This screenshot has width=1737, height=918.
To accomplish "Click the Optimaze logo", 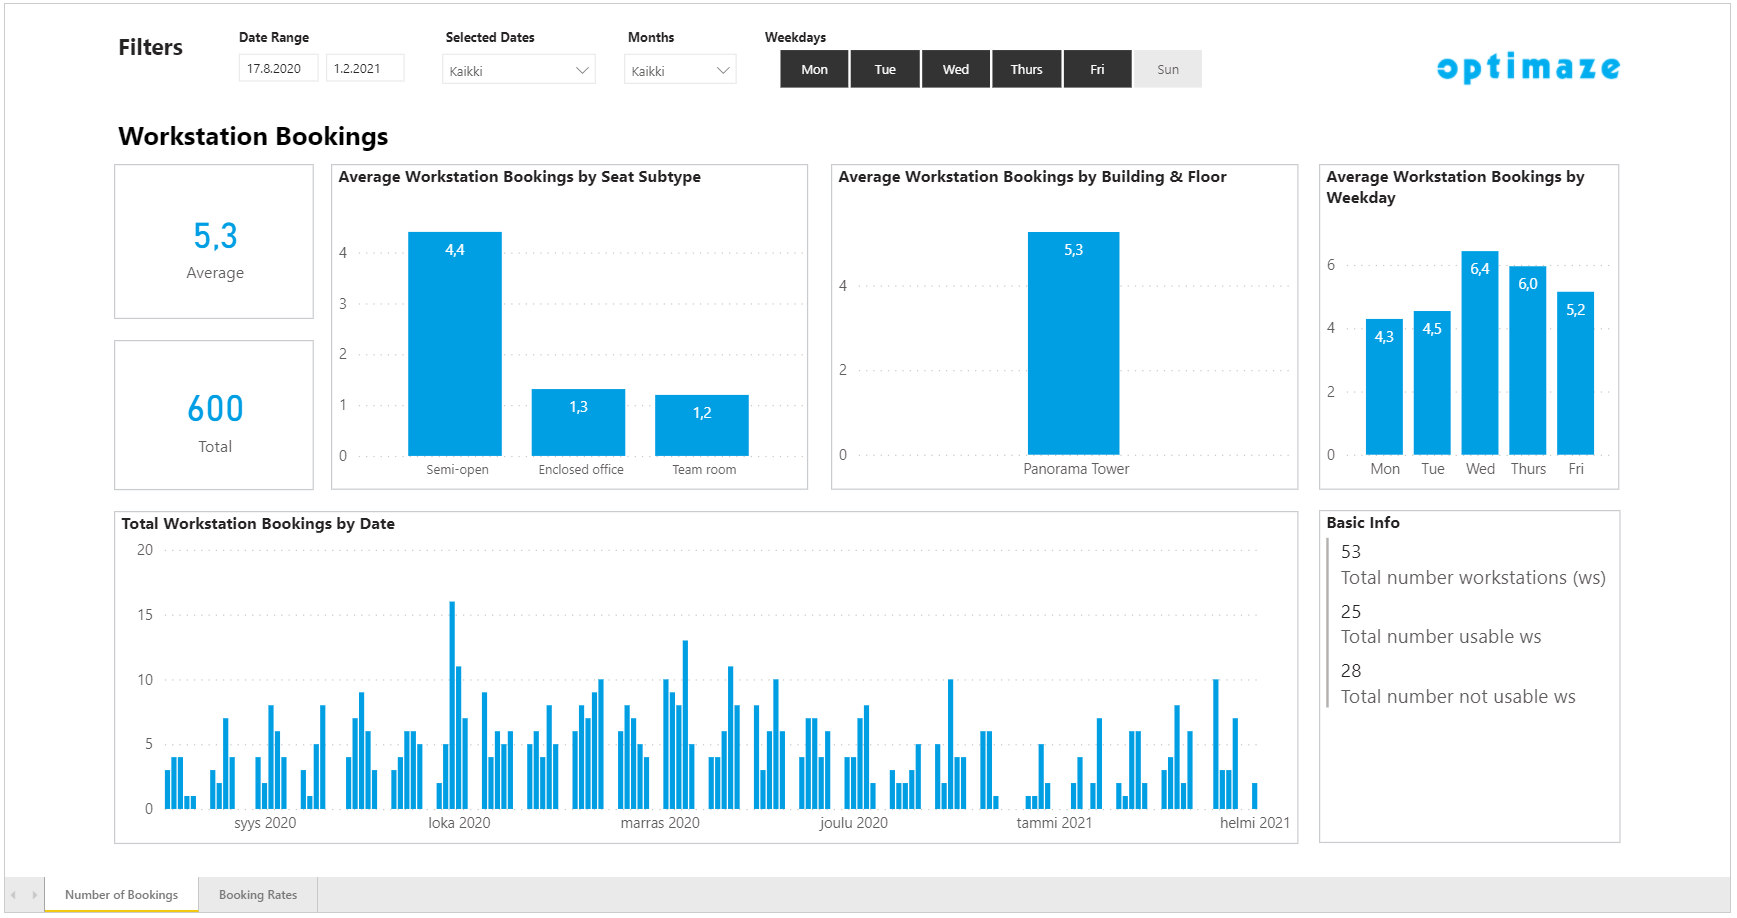I will click(x=1527, y=67).
